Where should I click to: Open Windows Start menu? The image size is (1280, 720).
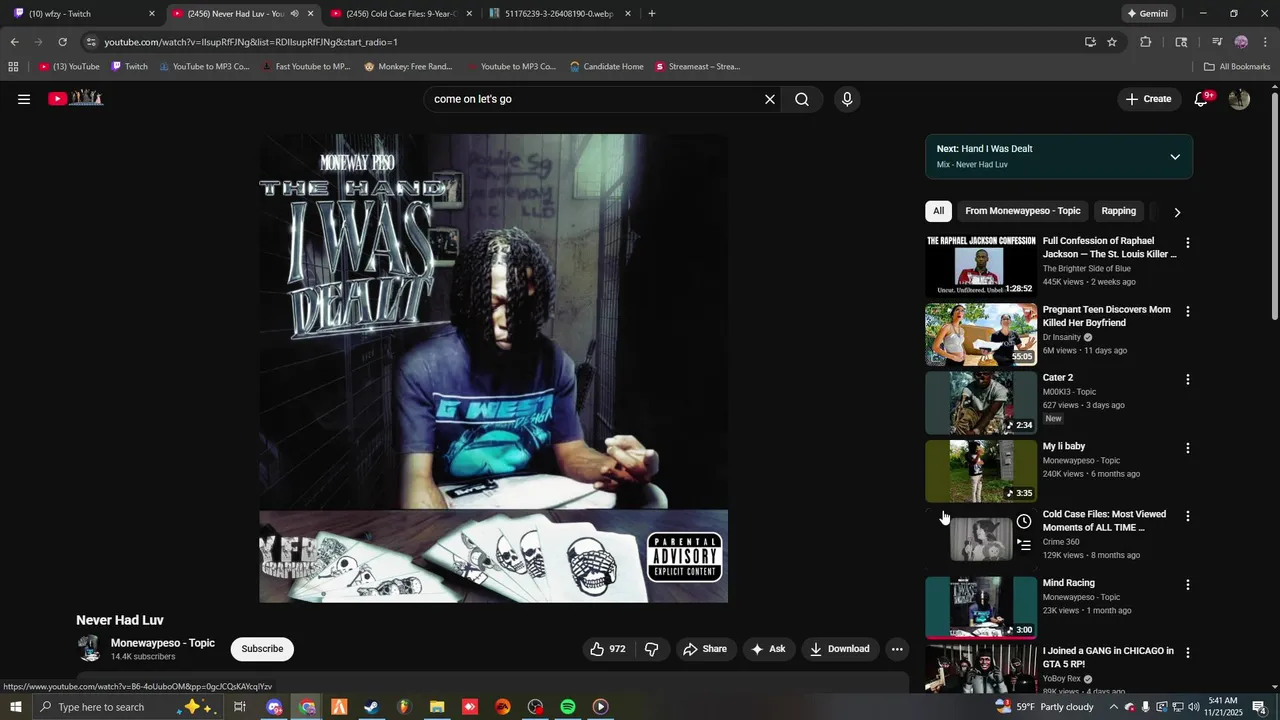coord(15,707)
